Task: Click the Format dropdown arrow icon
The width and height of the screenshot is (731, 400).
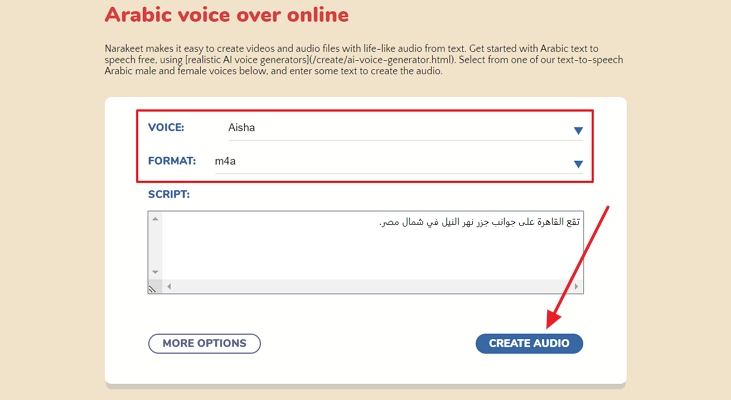Action: point(578,164)
